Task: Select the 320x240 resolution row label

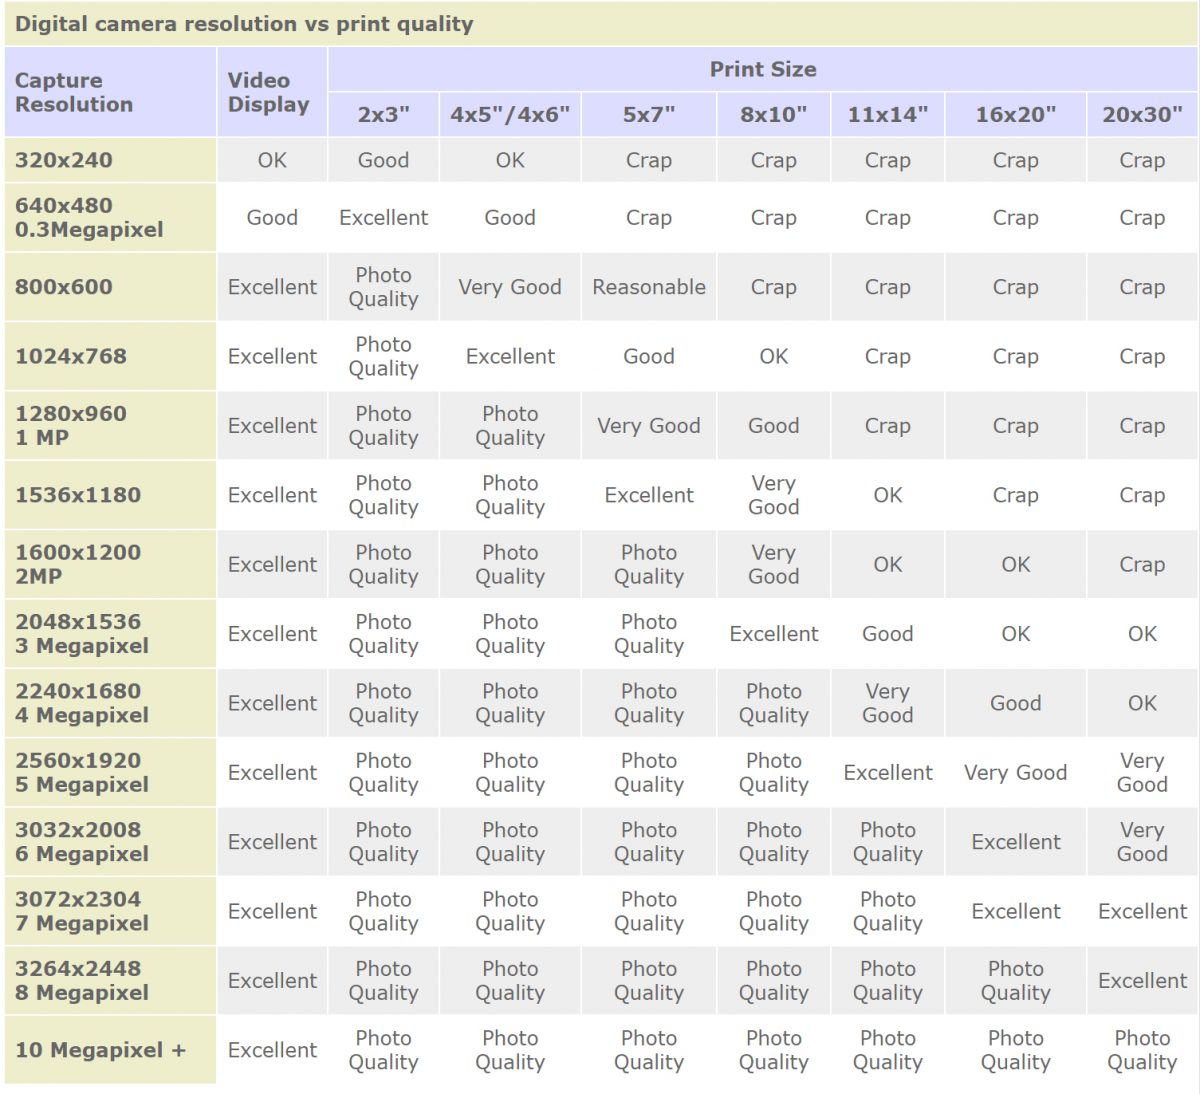Action: 64,160
